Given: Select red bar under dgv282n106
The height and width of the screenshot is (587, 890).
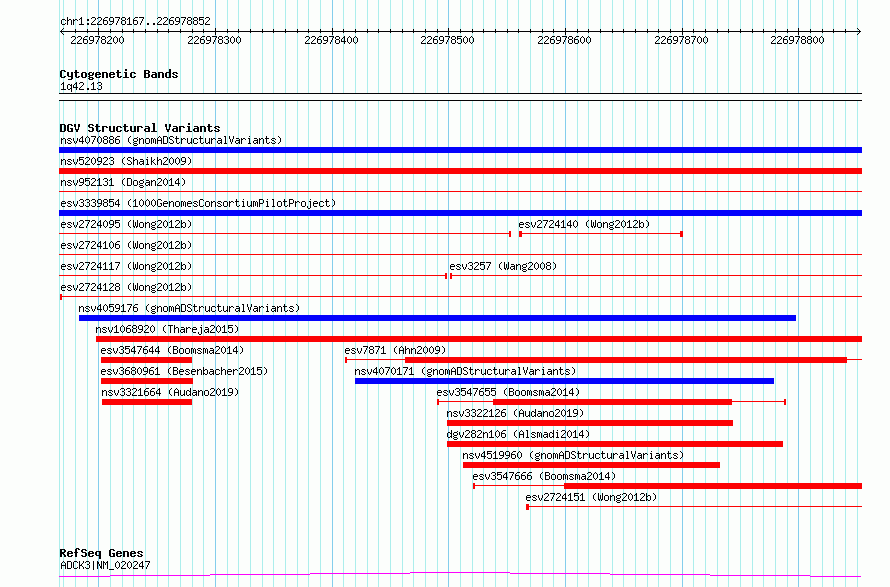Looking at the screenshot, I should click(615, 444).
